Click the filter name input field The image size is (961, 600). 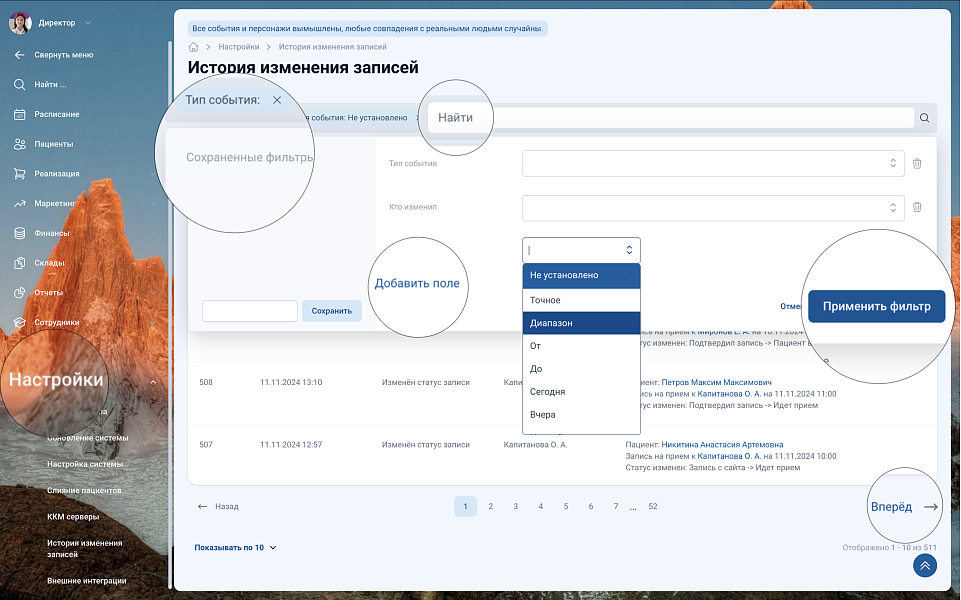249,311
